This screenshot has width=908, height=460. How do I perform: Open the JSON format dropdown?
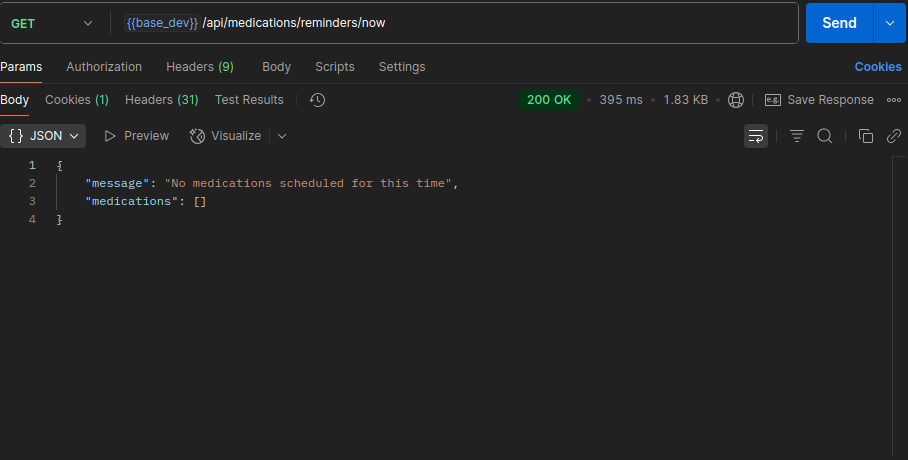point(43,136)
